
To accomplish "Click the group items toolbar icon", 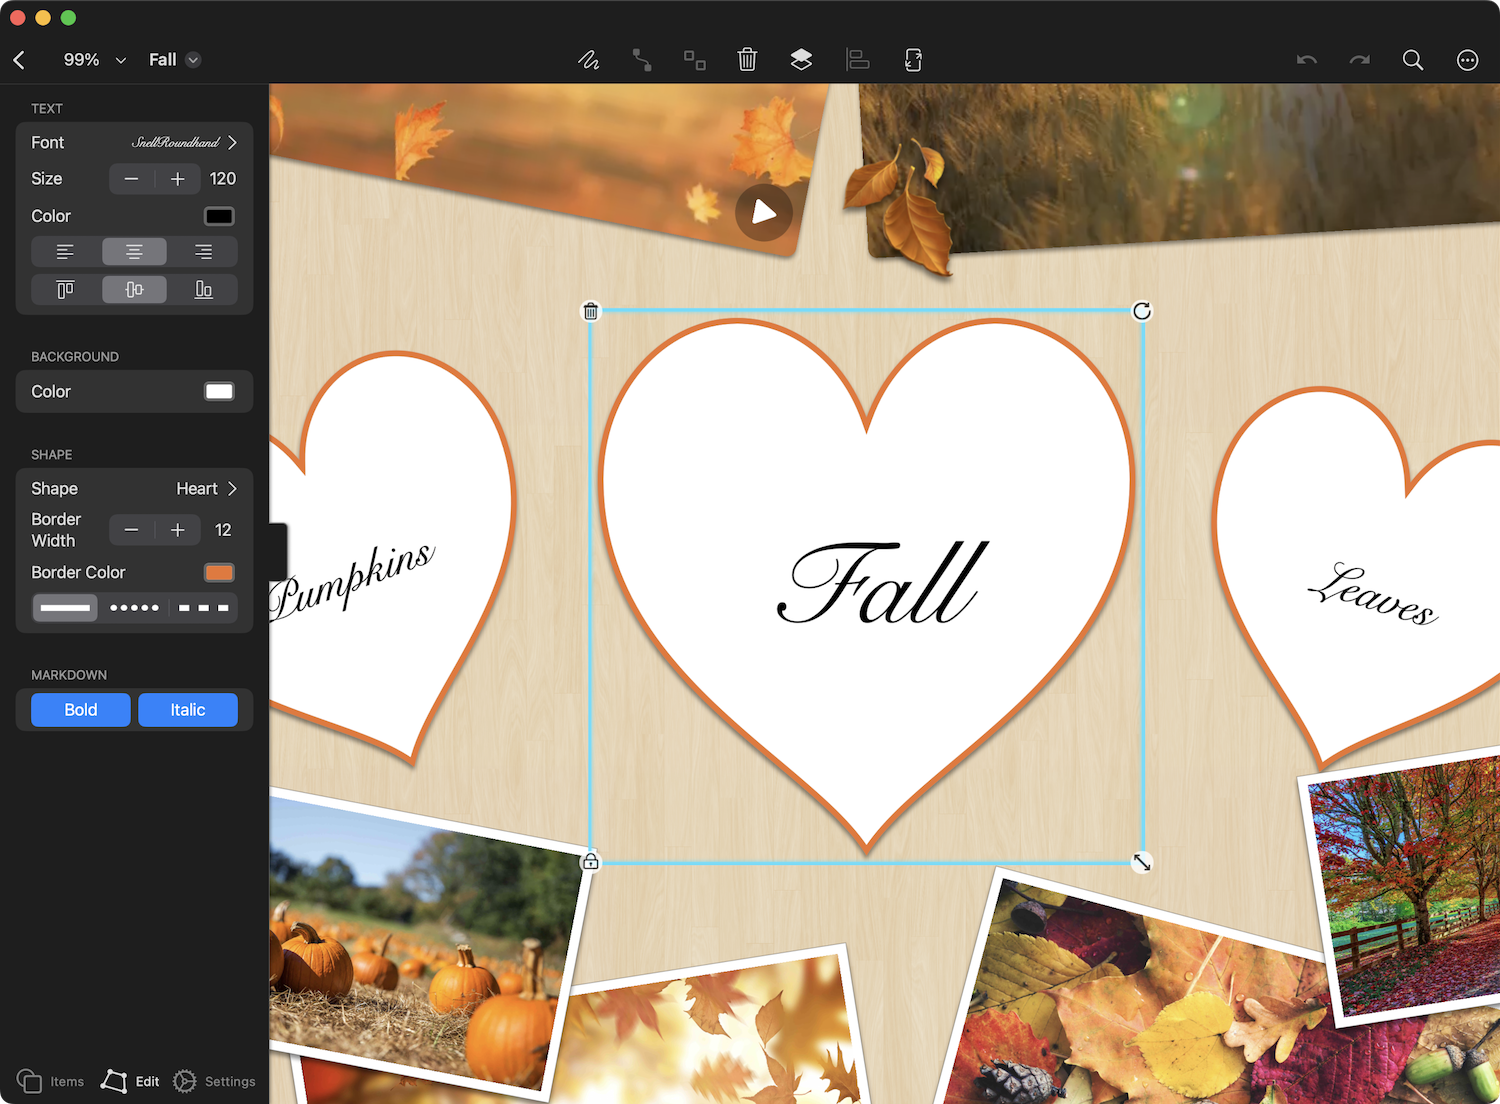I will 695,60.
